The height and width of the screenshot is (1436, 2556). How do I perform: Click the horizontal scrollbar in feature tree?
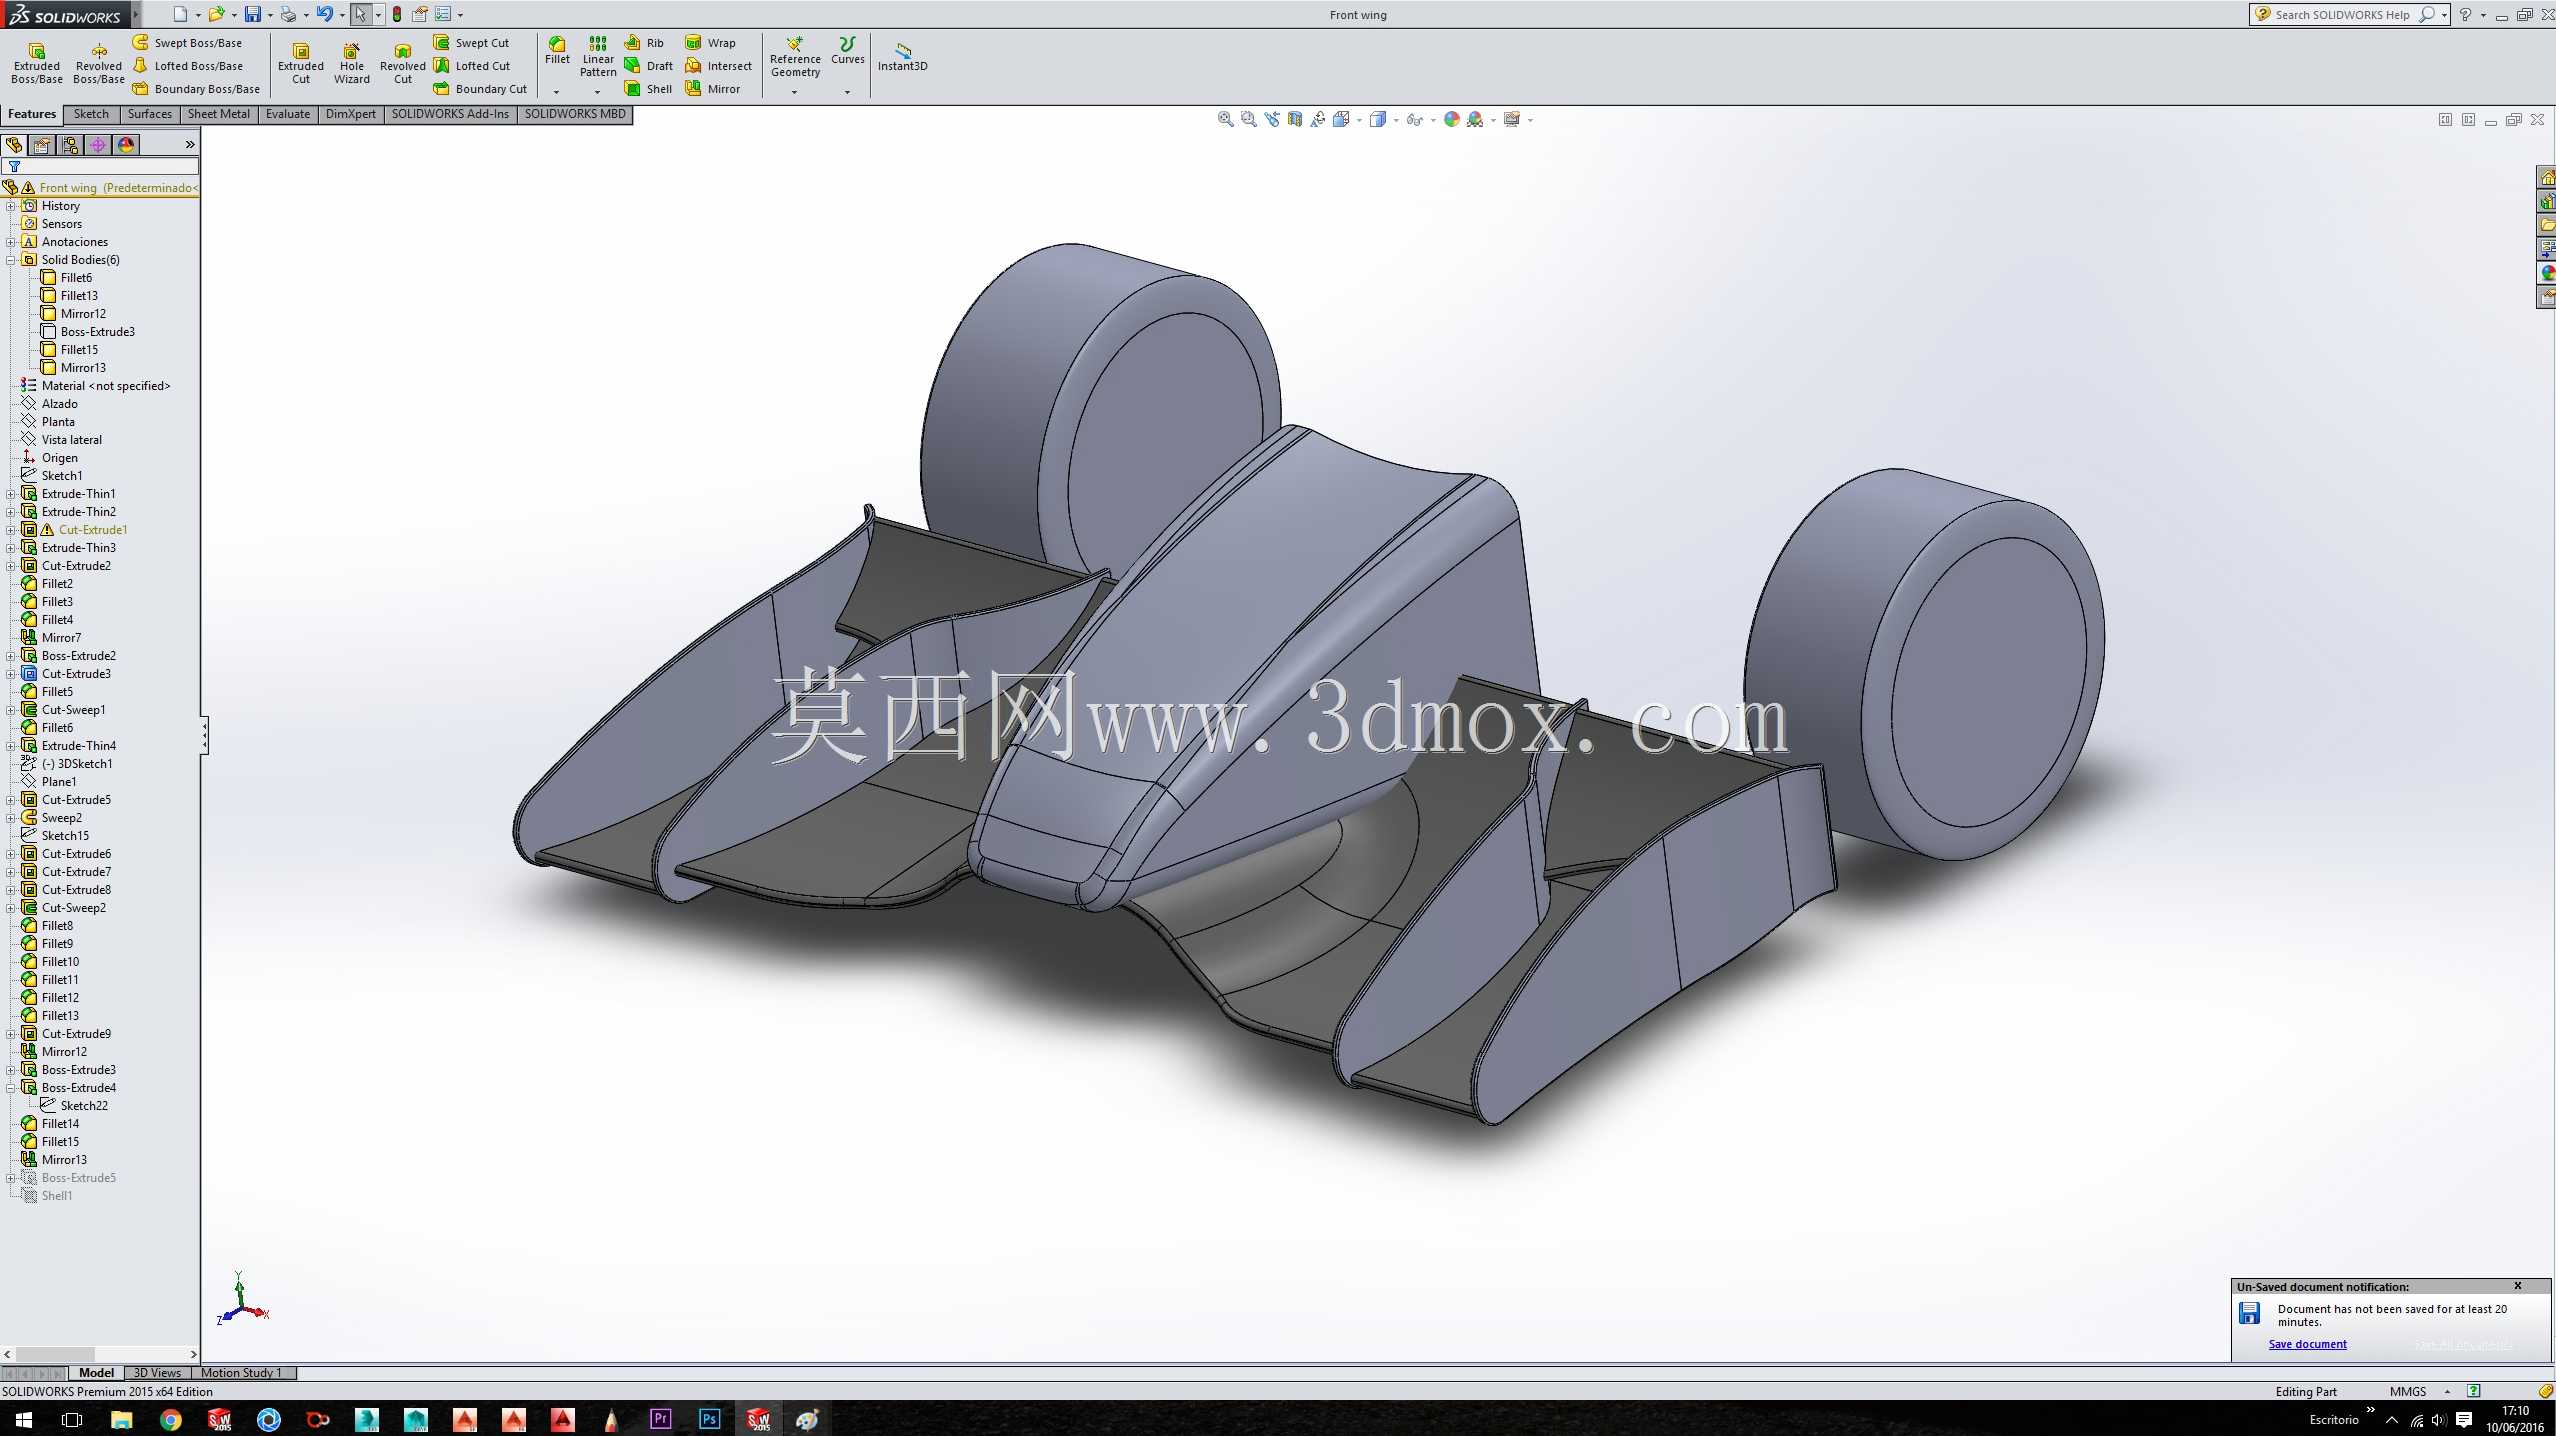coord(56,1354)
